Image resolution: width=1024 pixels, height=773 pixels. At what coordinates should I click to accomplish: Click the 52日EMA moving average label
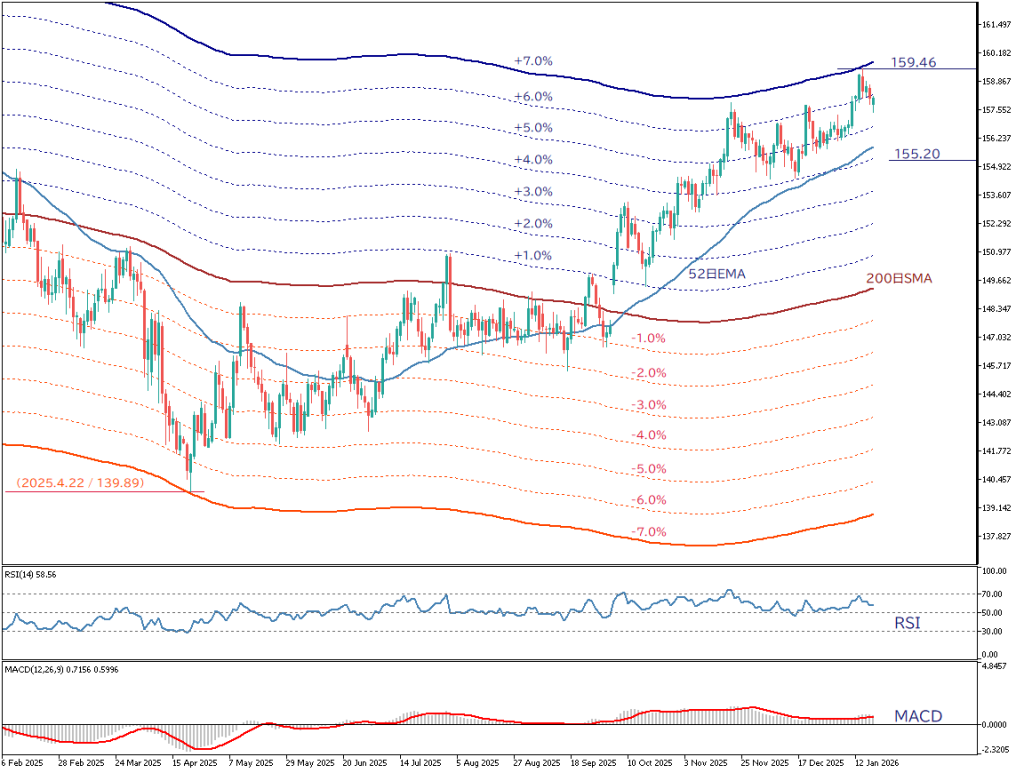718,273
